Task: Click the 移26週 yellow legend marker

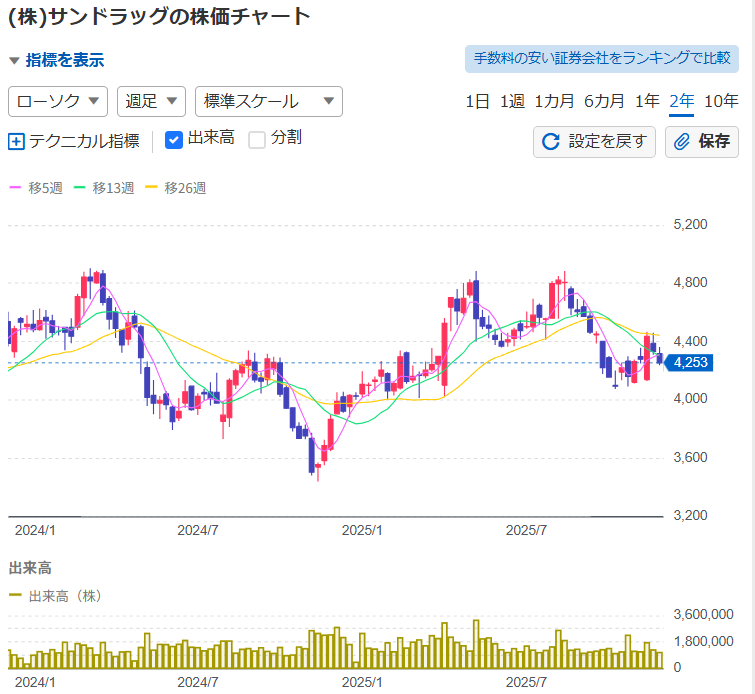Action: click(x=152, y=187)
